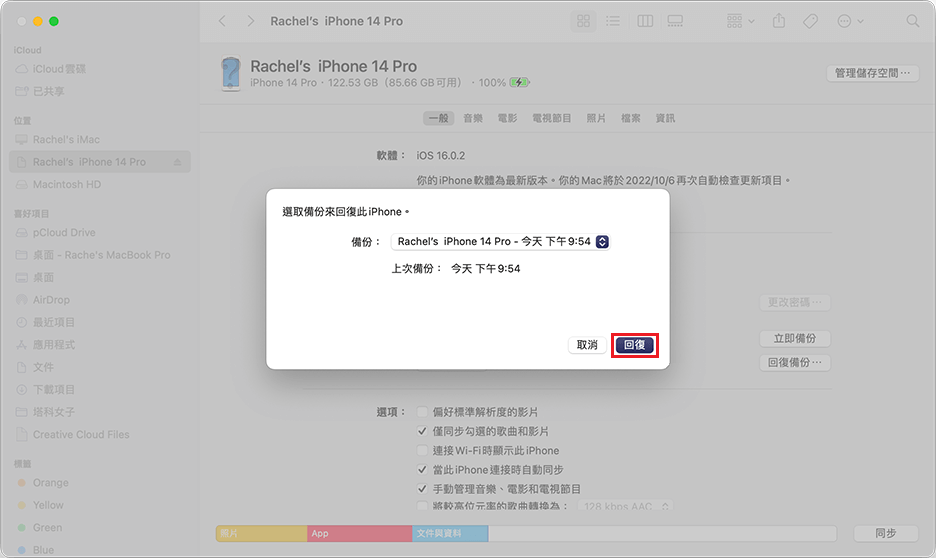The width and height of the screenshot is (936, 558).
Task: Click the 立即備份 button
Action: [795, 338]
